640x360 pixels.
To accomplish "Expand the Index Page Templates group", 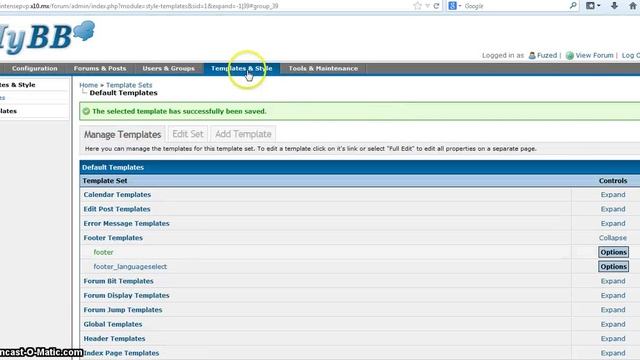I will (613, 353).
